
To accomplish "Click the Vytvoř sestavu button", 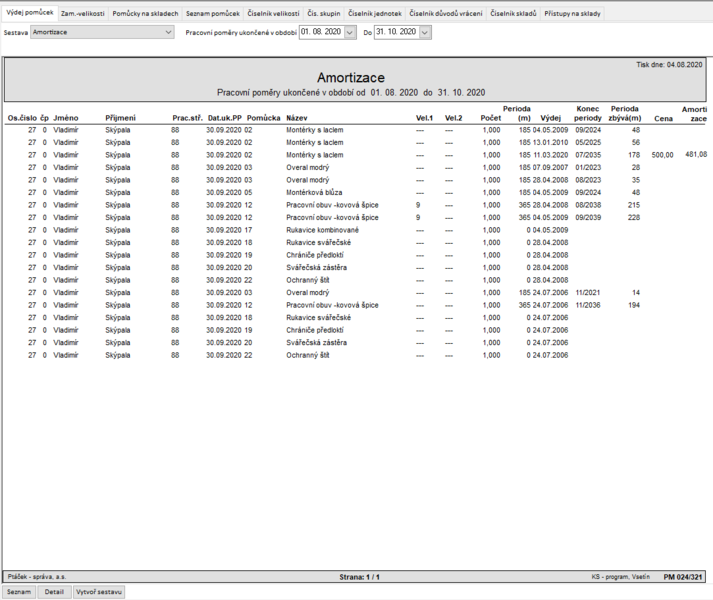I will tap(99, 592).
